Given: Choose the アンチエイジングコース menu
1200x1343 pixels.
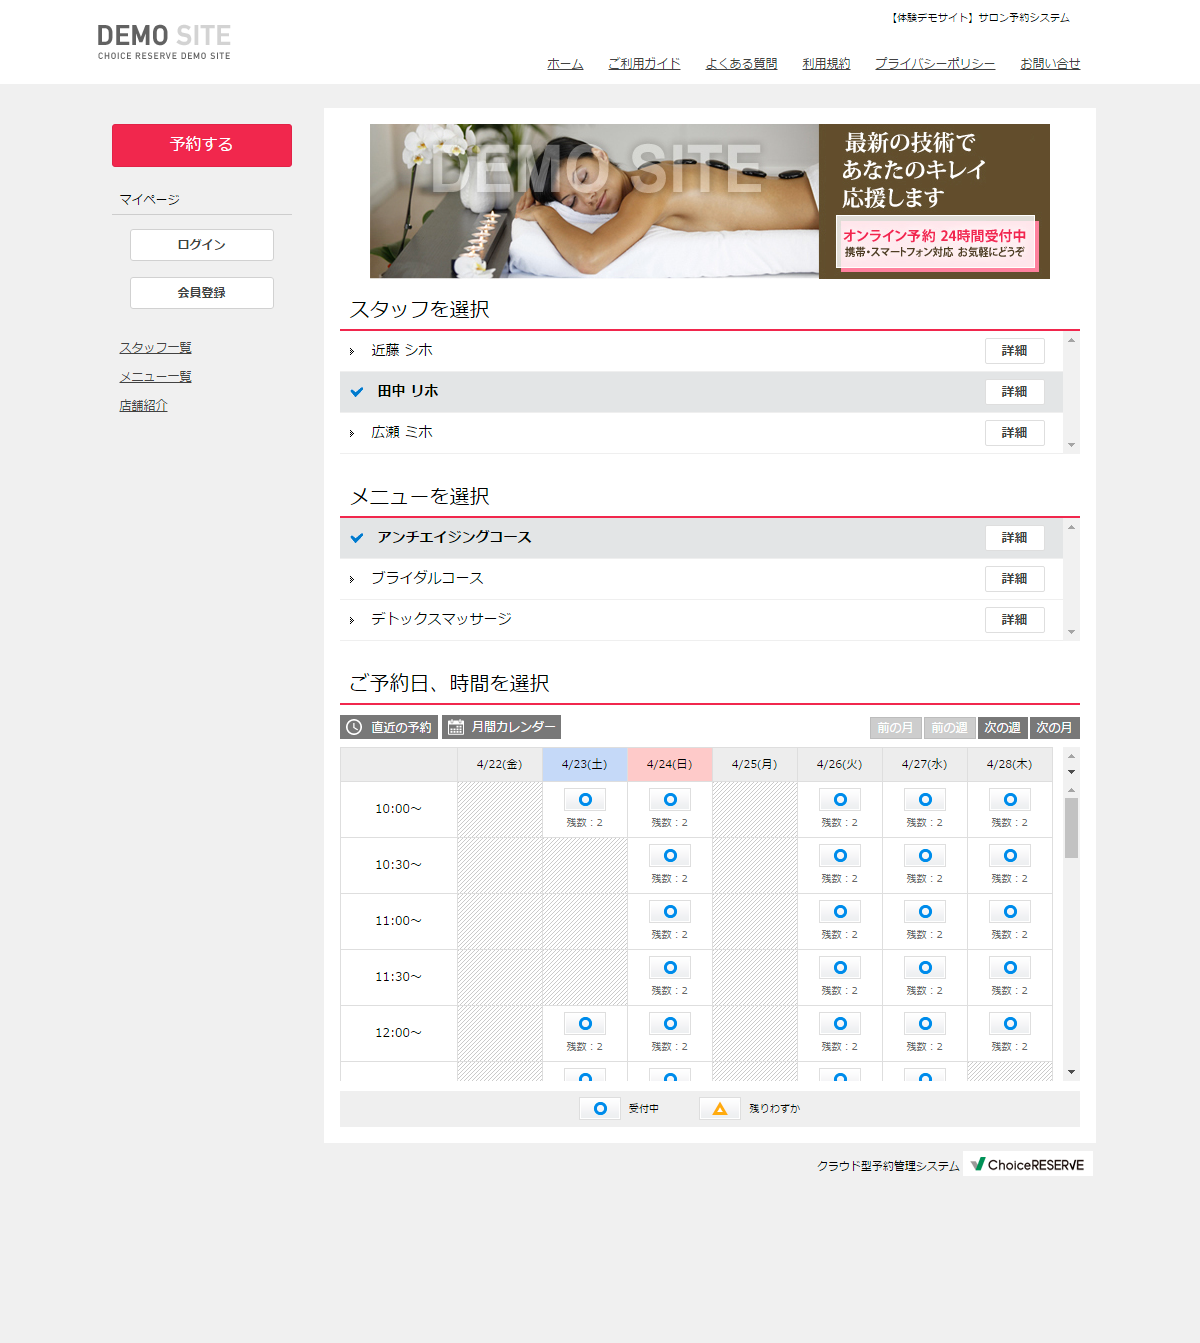Looking at the screenshot, I should click(701, 538).
